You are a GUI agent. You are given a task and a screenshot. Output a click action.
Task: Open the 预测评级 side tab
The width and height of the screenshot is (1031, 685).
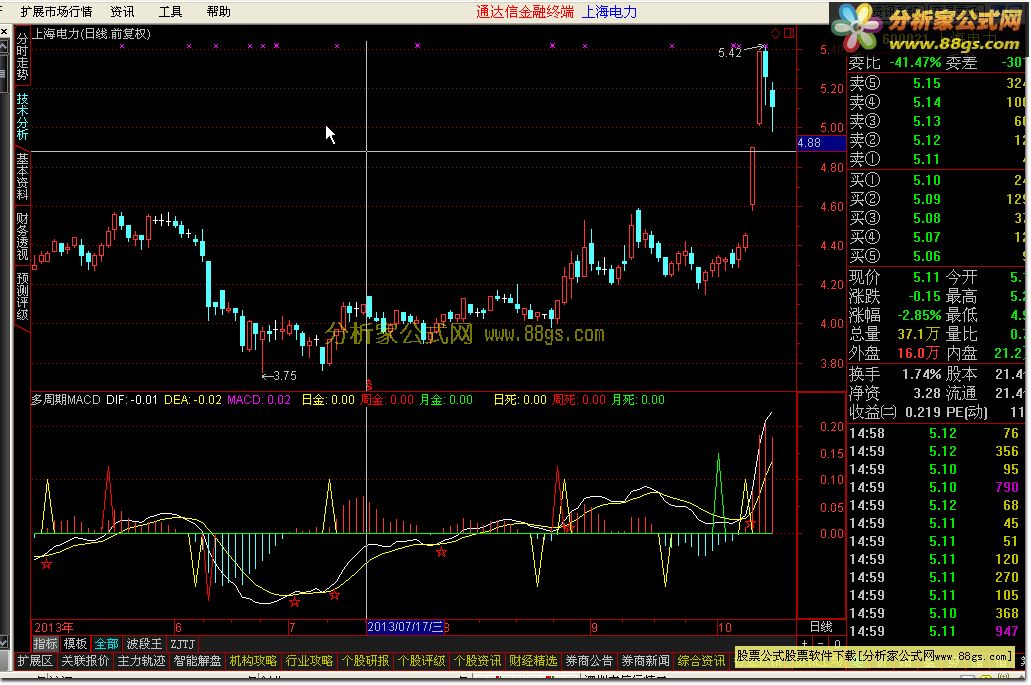(x=22, y=296)
